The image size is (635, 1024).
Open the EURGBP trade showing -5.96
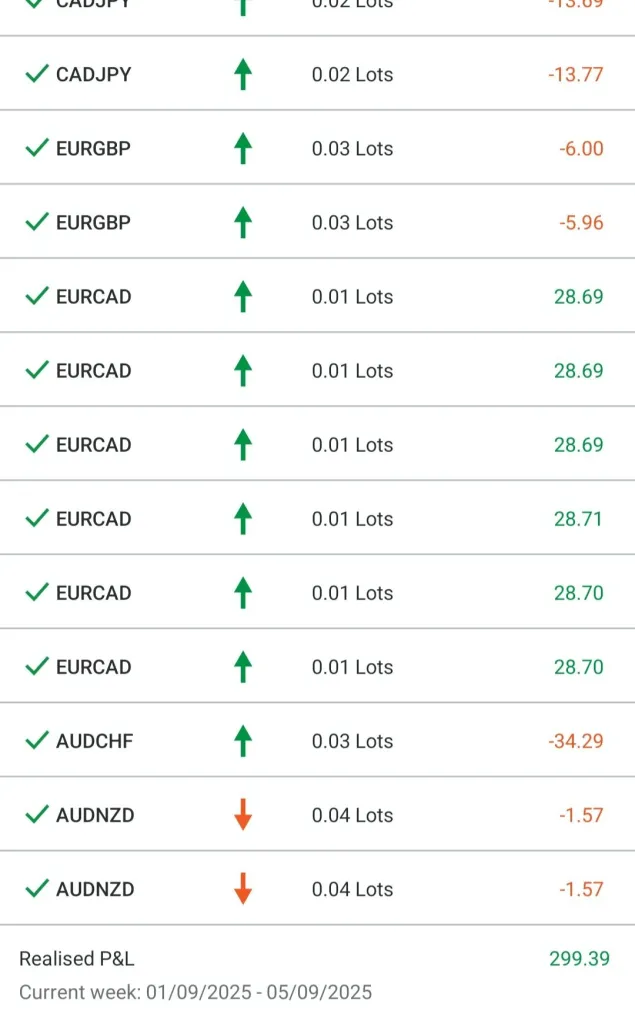pyautogui.click(x=93, y=223)
